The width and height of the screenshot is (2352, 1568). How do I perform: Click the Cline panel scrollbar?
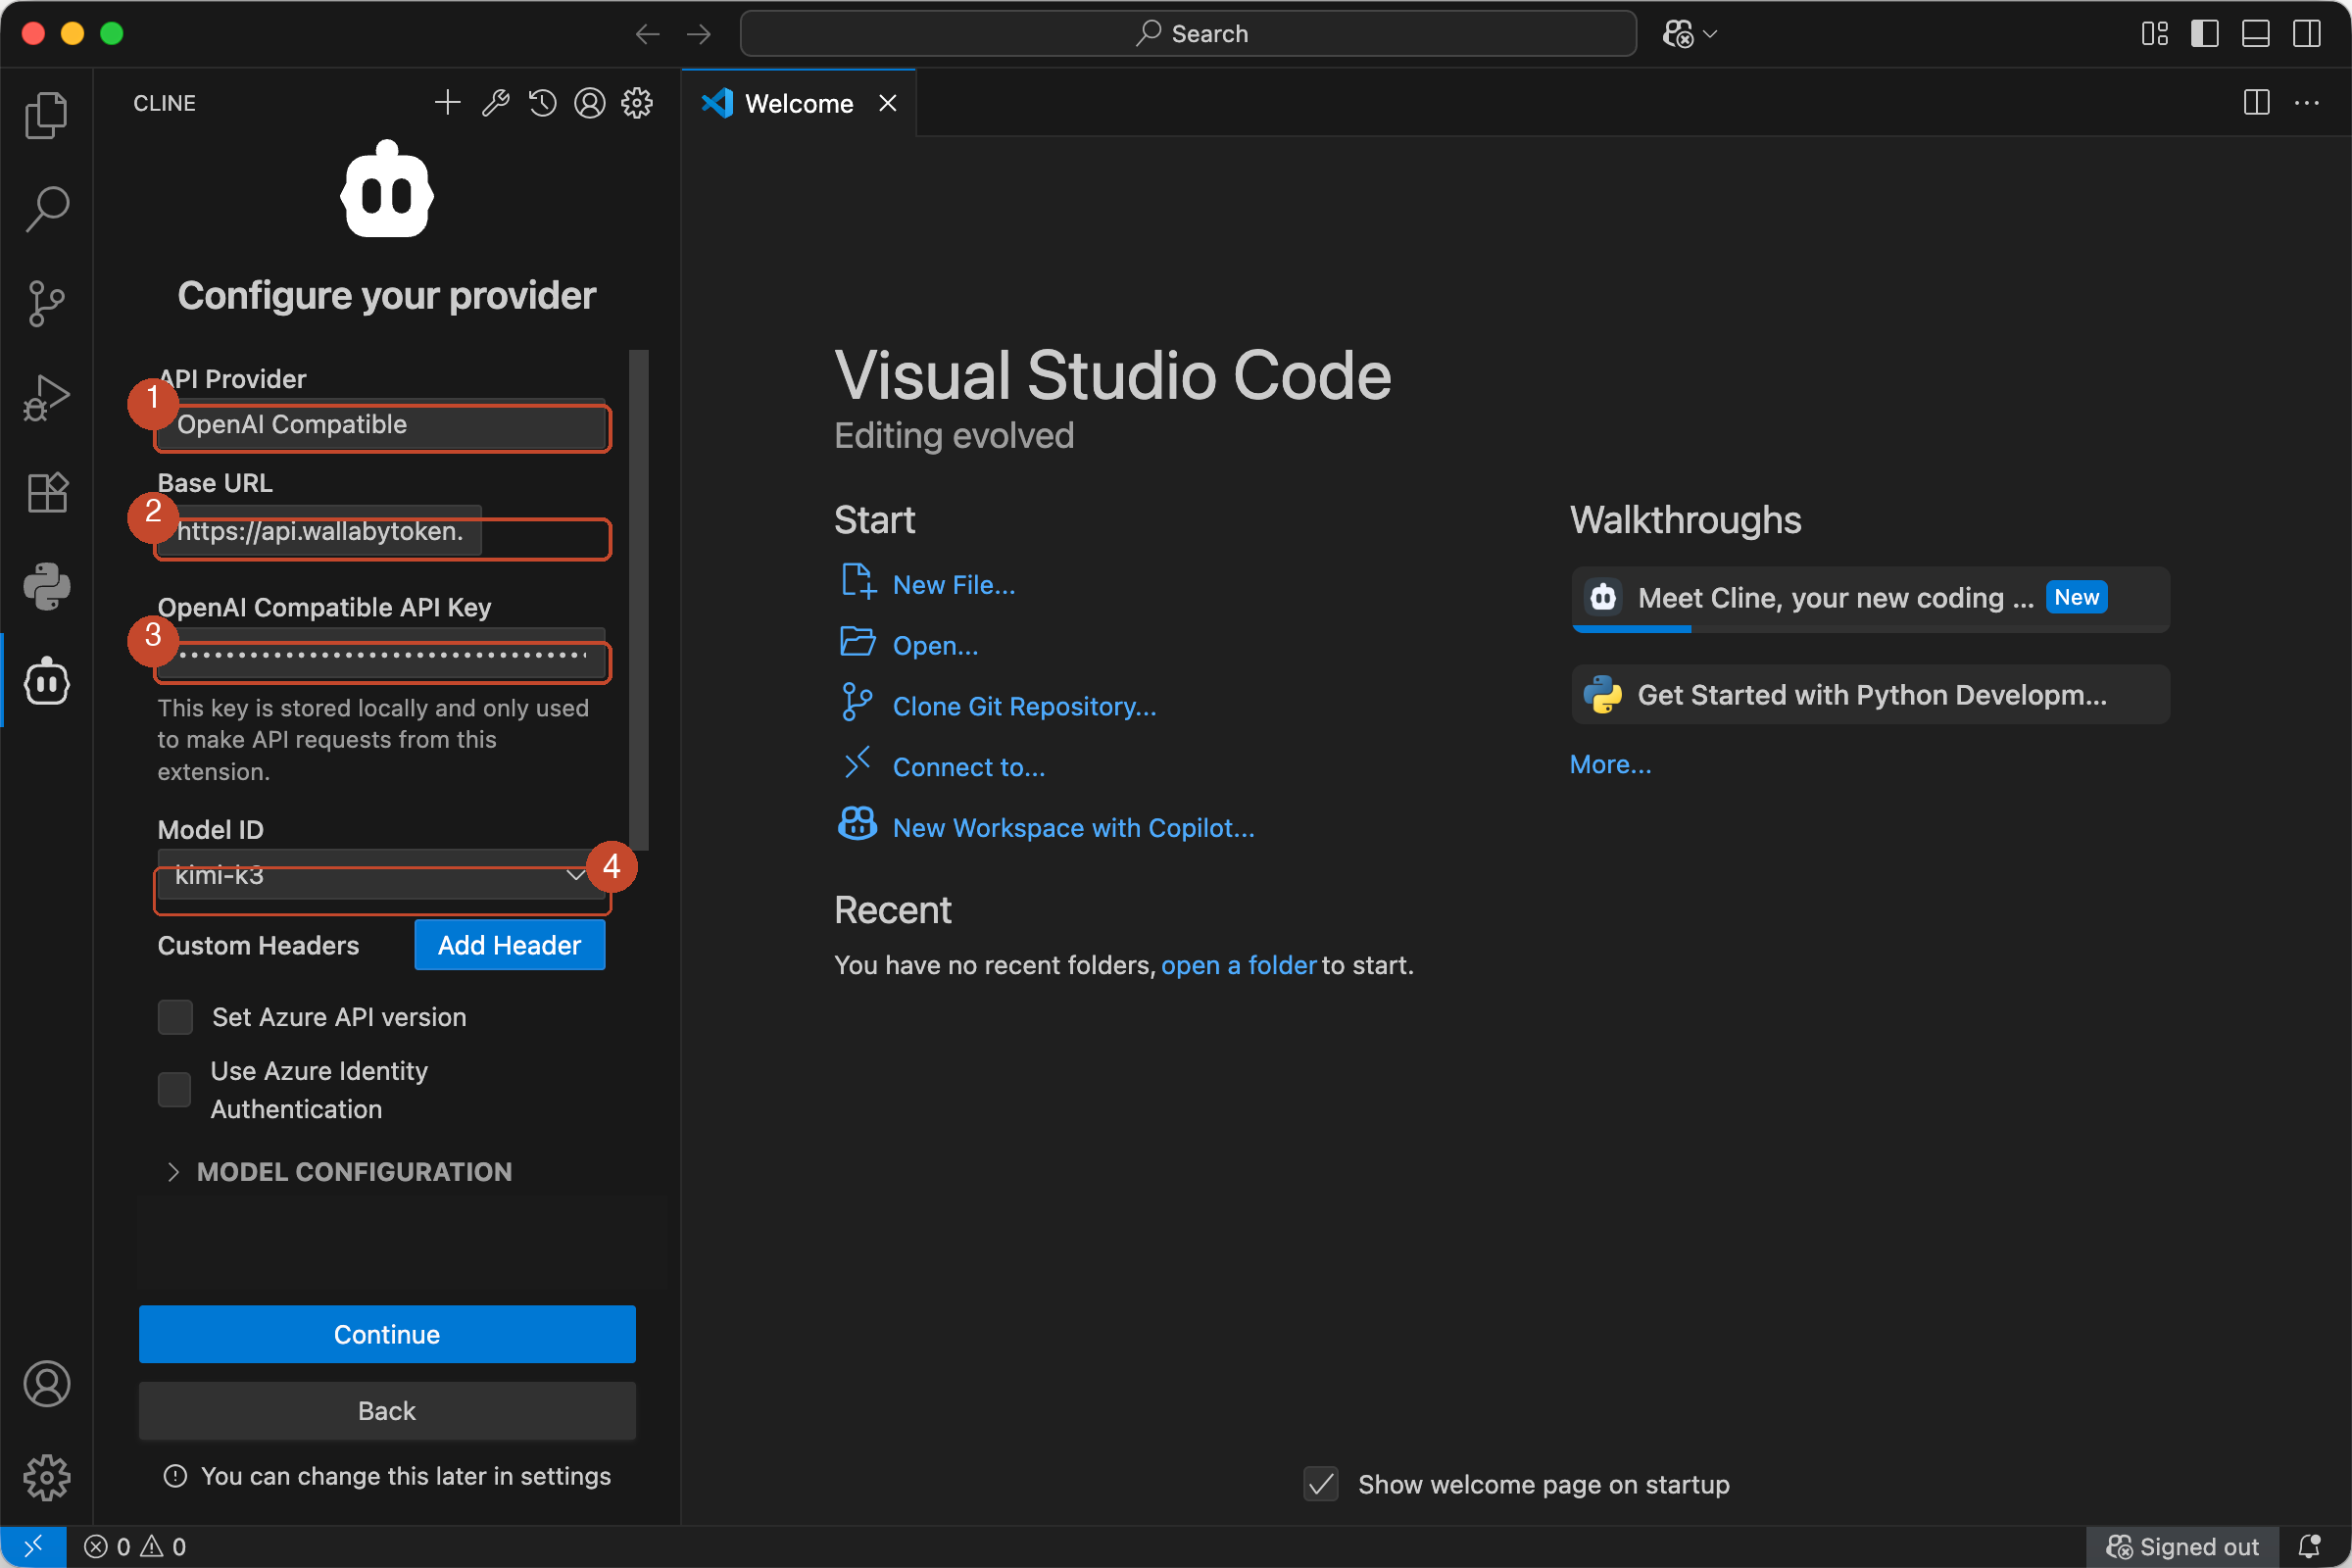(639, 598)
